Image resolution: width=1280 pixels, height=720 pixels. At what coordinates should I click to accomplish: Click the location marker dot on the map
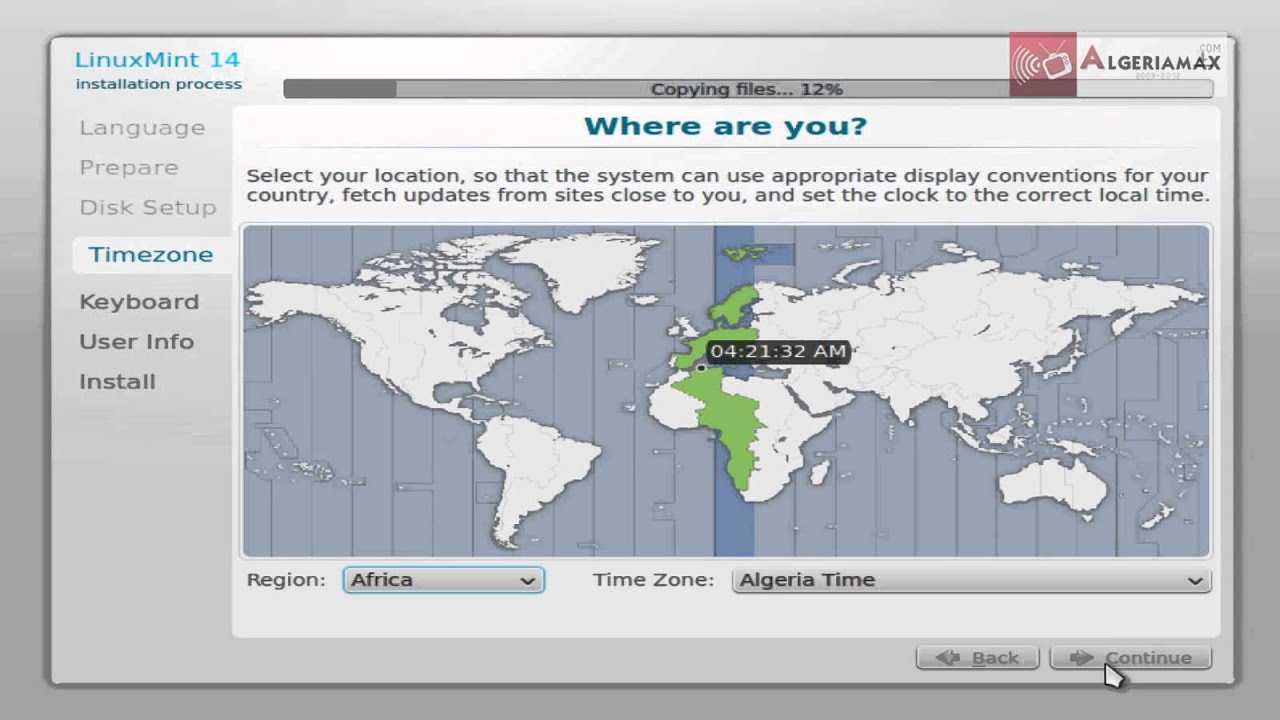coord(701,368)
